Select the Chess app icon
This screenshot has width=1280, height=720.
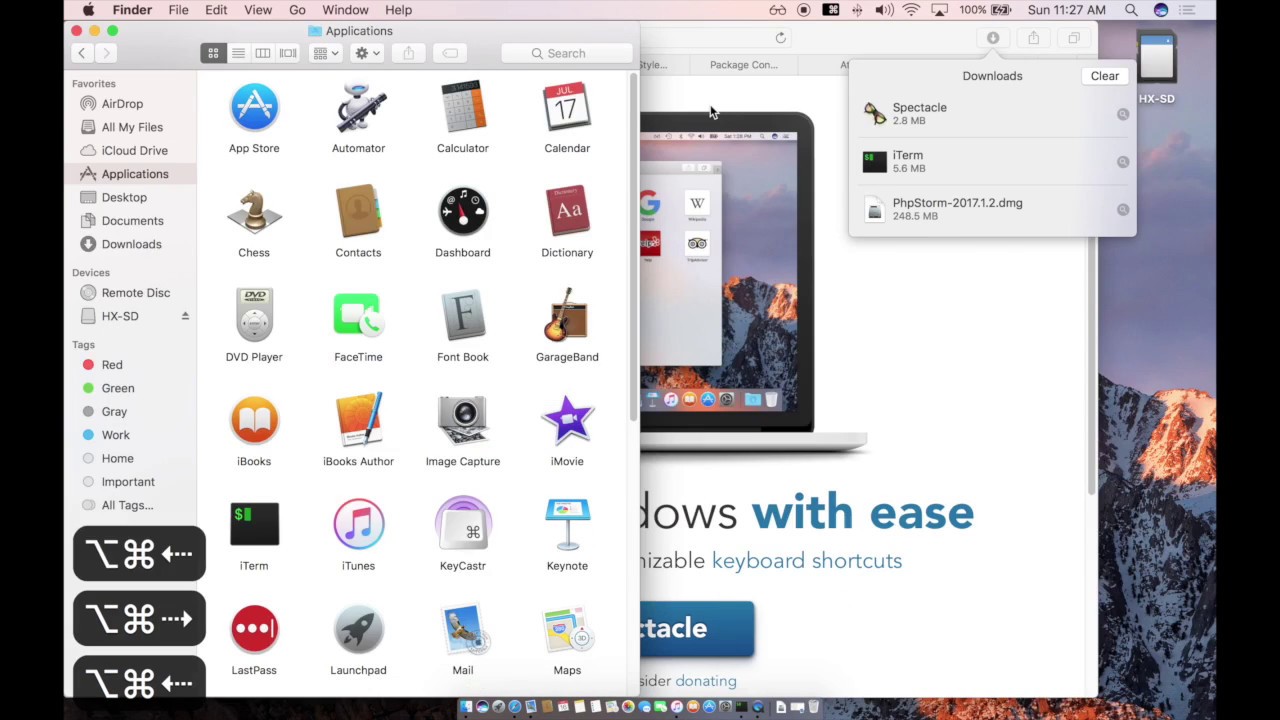pos(254,212)
